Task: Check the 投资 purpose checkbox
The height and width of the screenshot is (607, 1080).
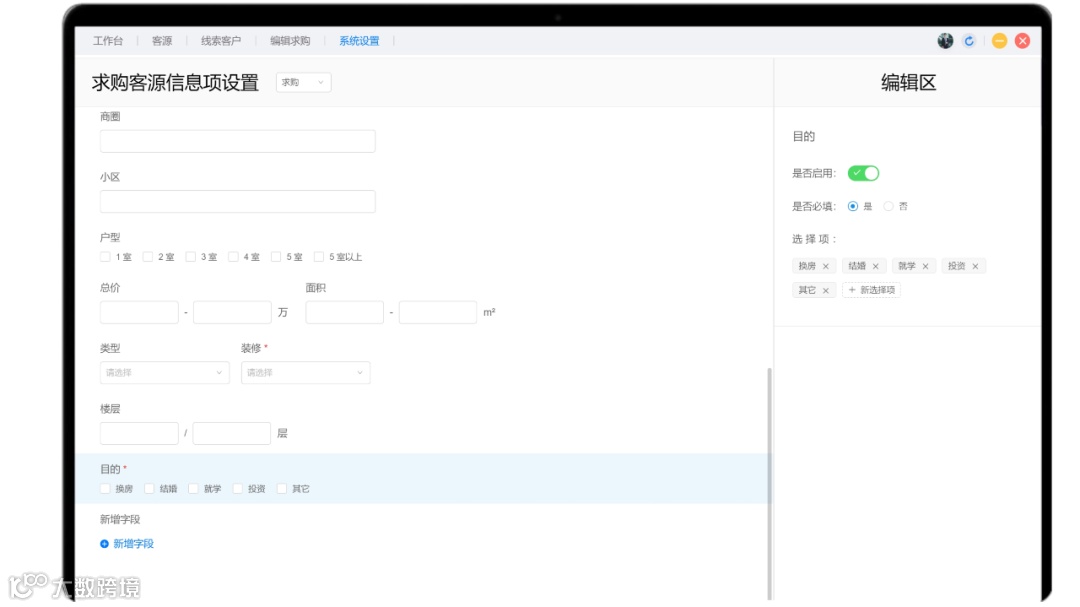Action: (x=238, y=488)
